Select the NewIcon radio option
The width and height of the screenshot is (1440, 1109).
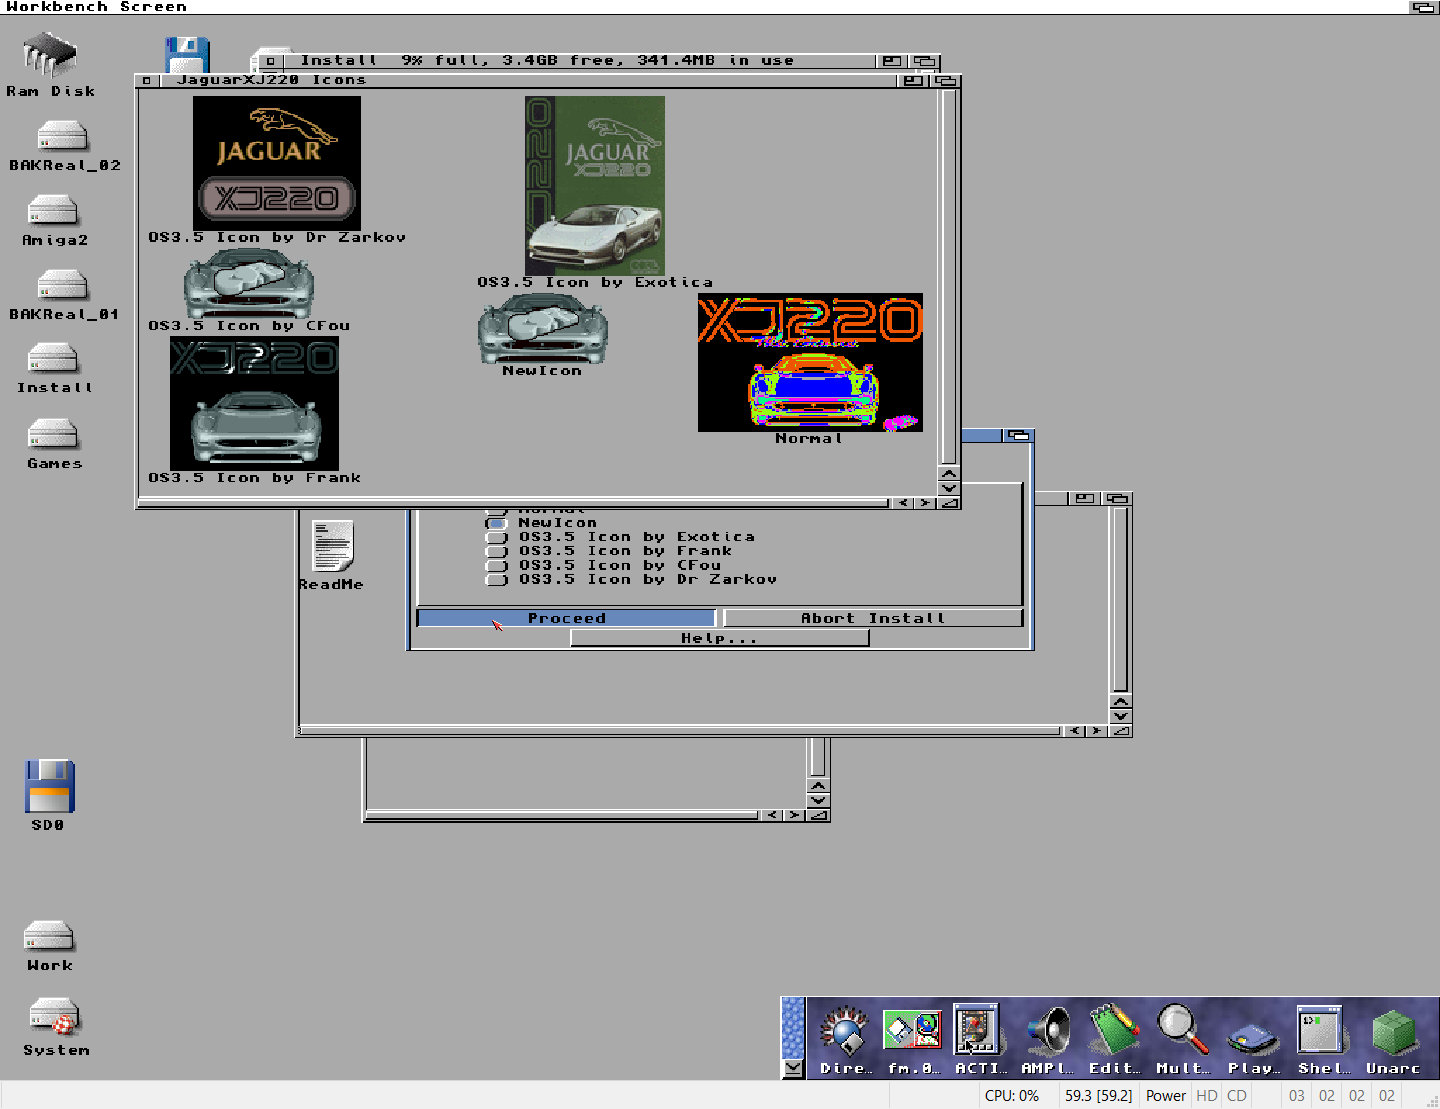(496, 523)
